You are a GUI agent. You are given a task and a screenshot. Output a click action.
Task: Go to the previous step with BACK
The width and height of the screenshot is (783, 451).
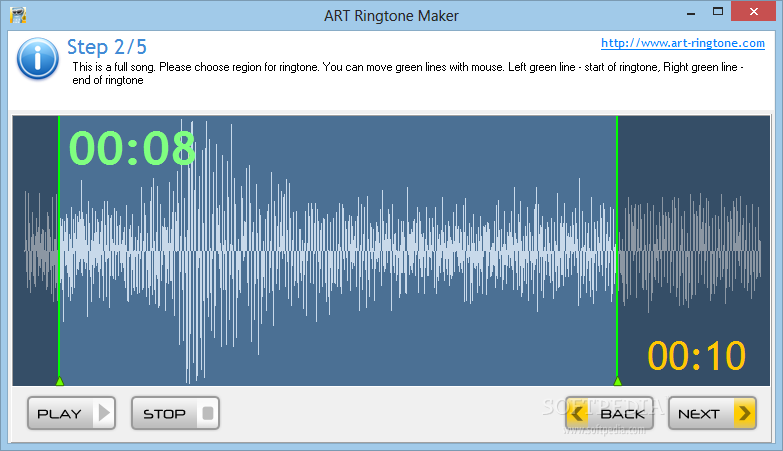click(609, 413)
